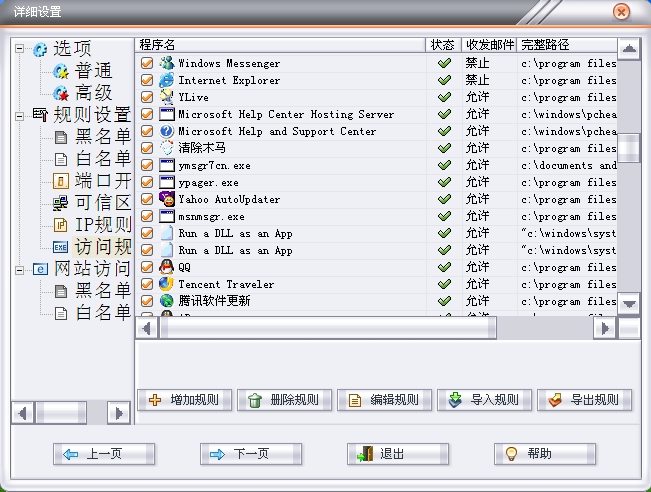This screenshot has height=492, width=651.
Task: Click the 导入规则 button
Action: 485,400
